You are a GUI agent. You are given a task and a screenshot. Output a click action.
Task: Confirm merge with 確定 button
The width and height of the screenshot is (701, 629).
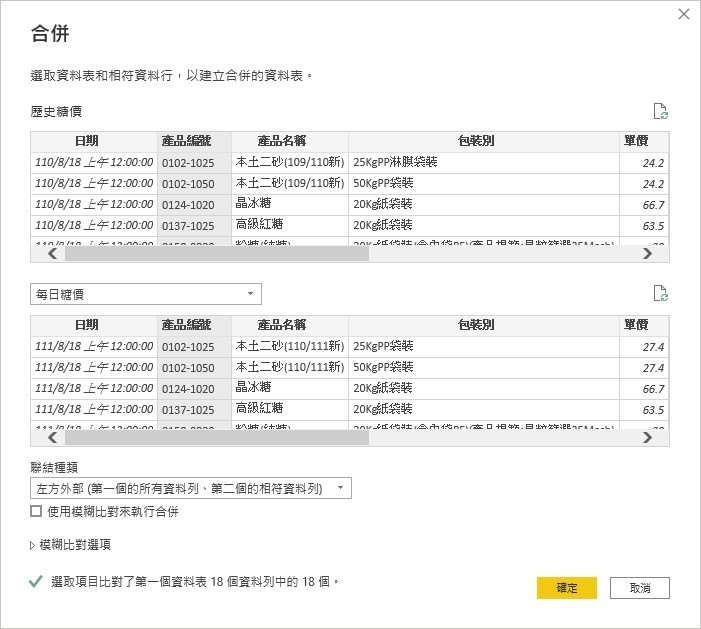click(x=567, y=587)
